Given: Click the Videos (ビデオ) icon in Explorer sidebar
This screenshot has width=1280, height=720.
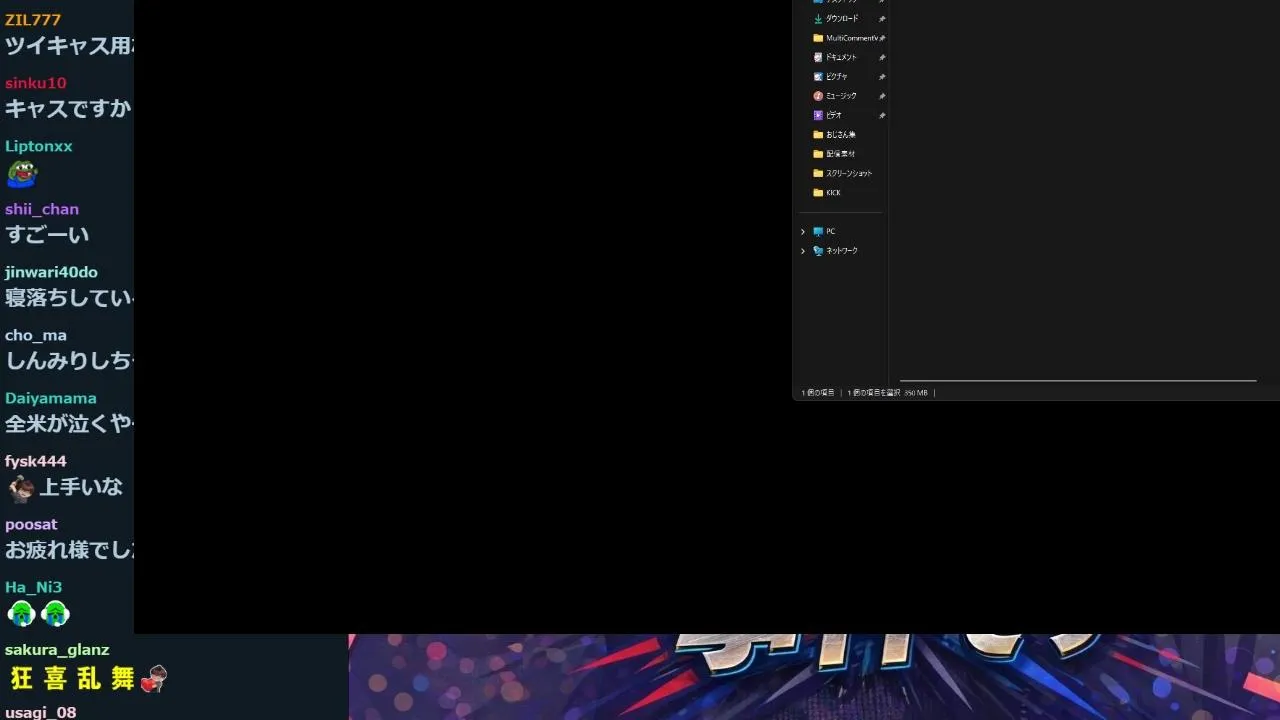Looking at the screenshot, I should pos(818,115).
